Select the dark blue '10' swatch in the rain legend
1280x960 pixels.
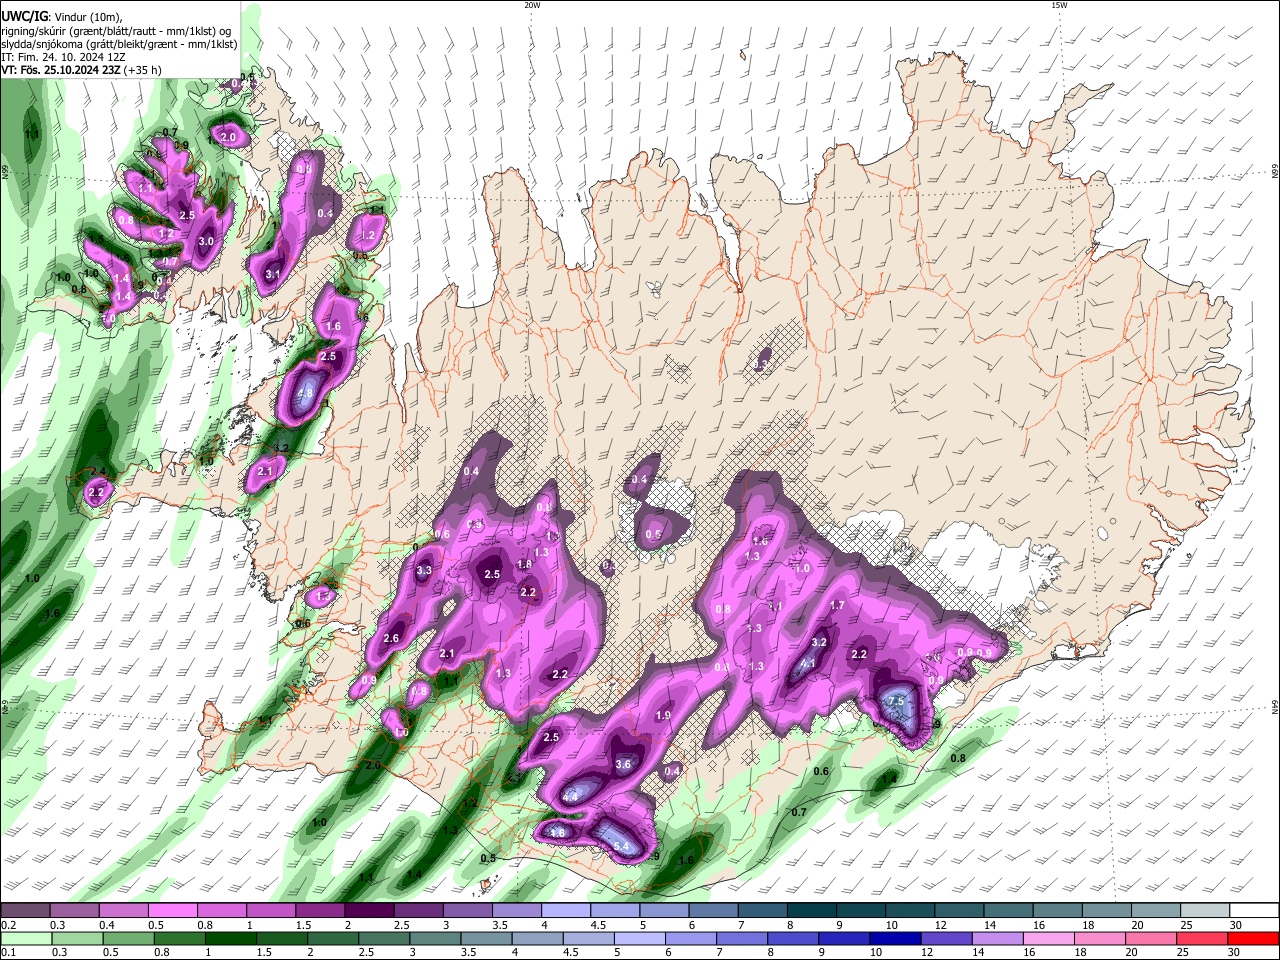click(893, 938)
